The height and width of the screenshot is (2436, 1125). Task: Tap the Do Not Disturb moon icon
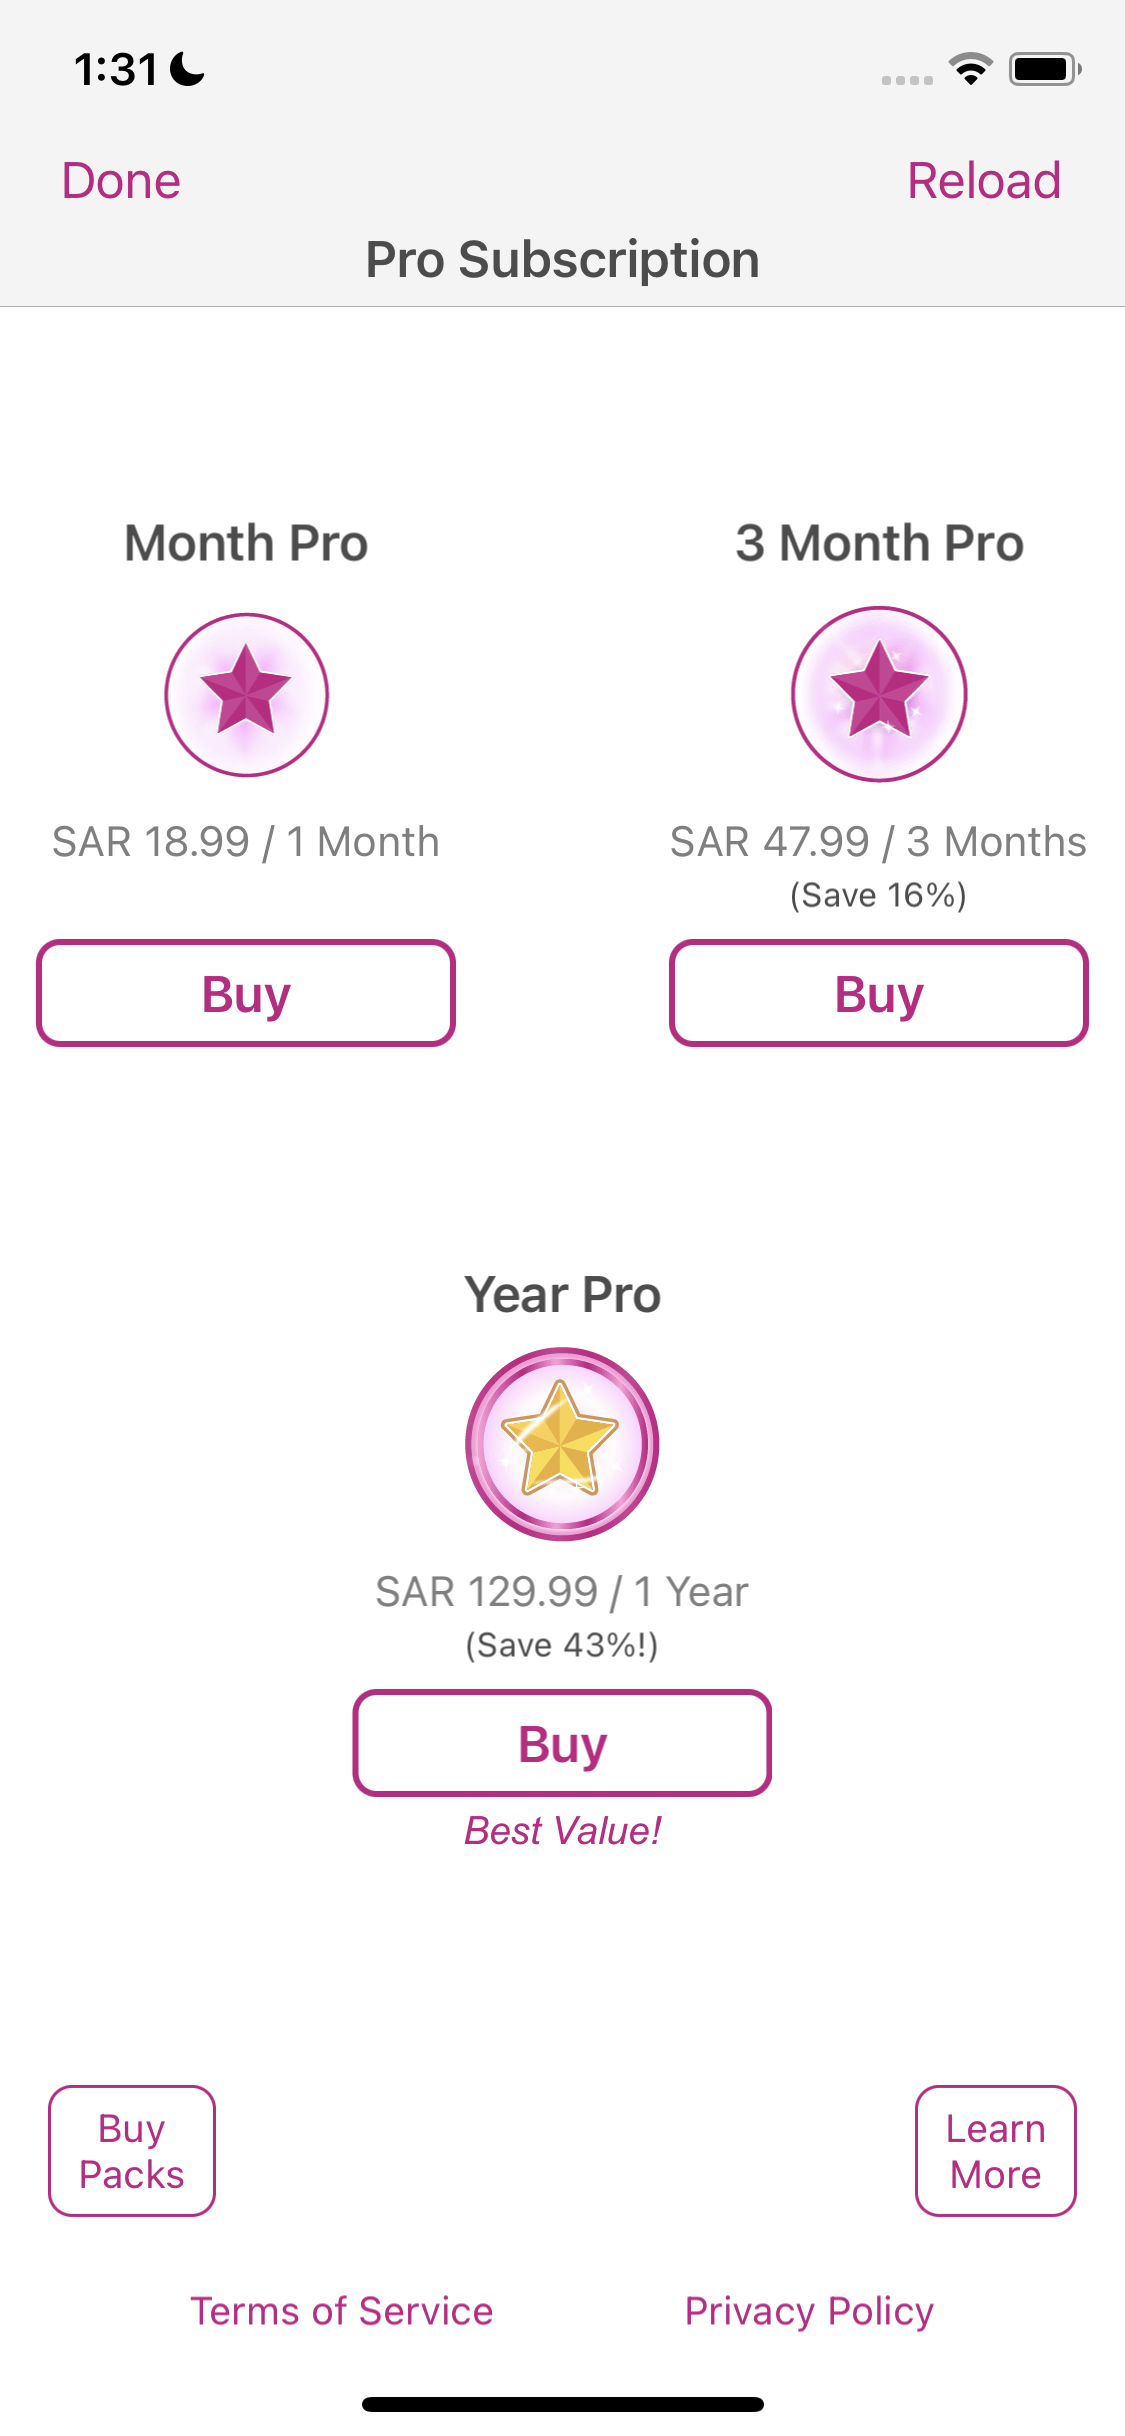[187, 69]
